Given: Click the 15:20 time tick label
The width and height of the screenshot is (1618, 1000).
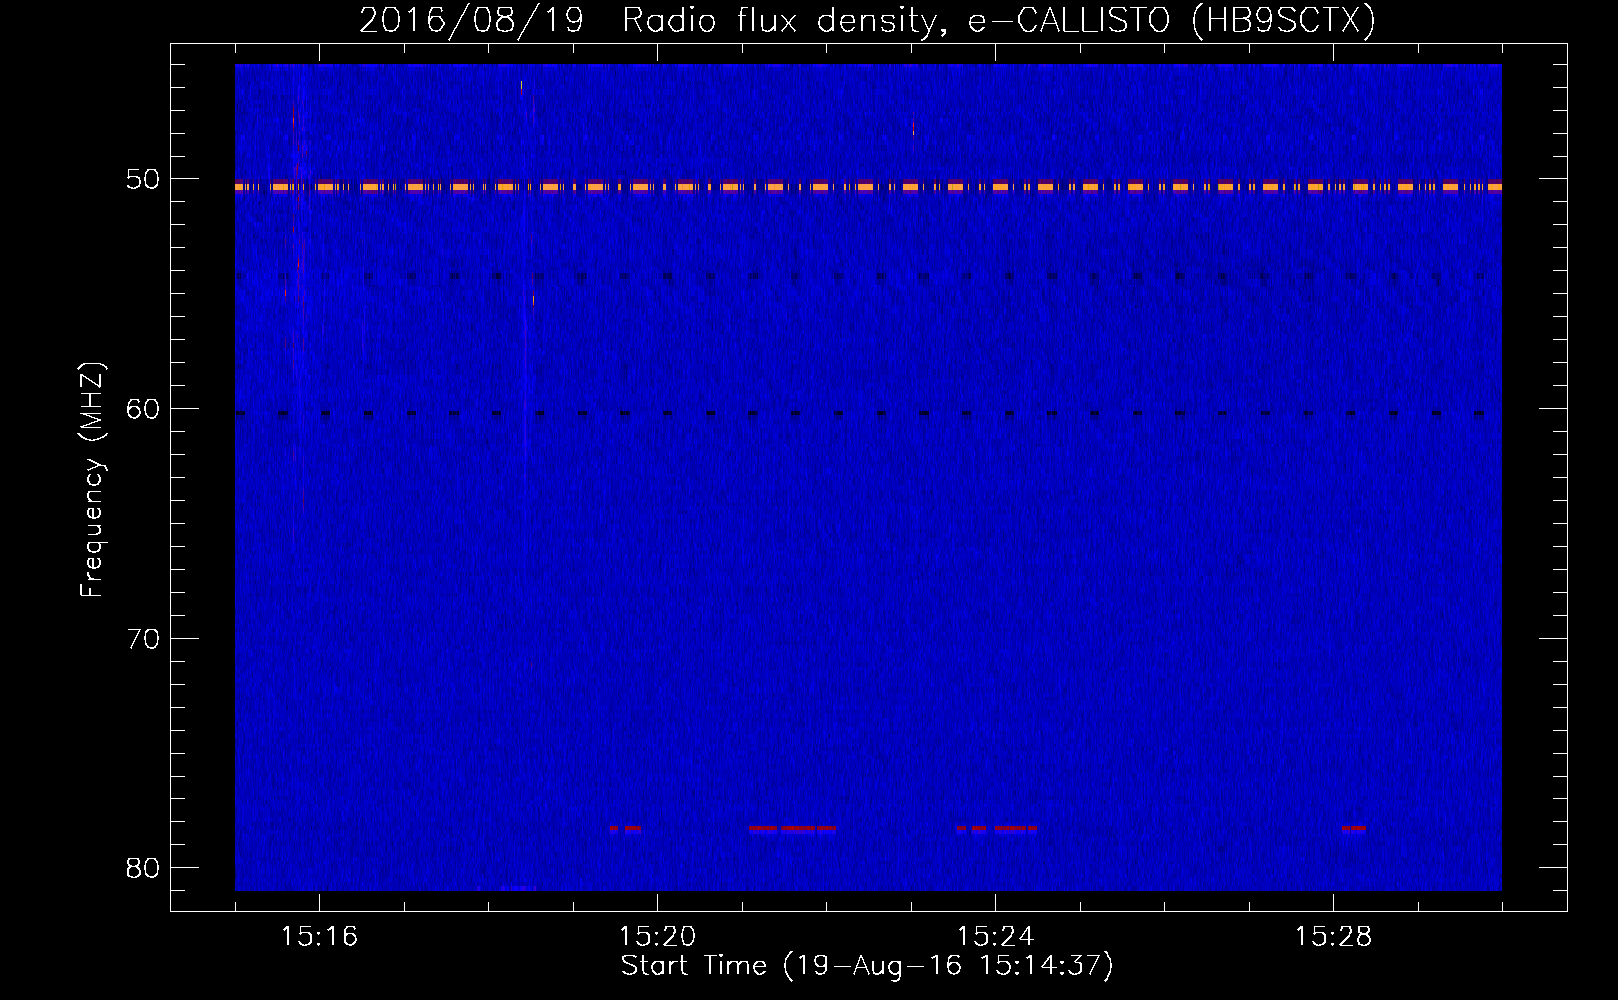Looking at the screenshot, I should (657, 937).
